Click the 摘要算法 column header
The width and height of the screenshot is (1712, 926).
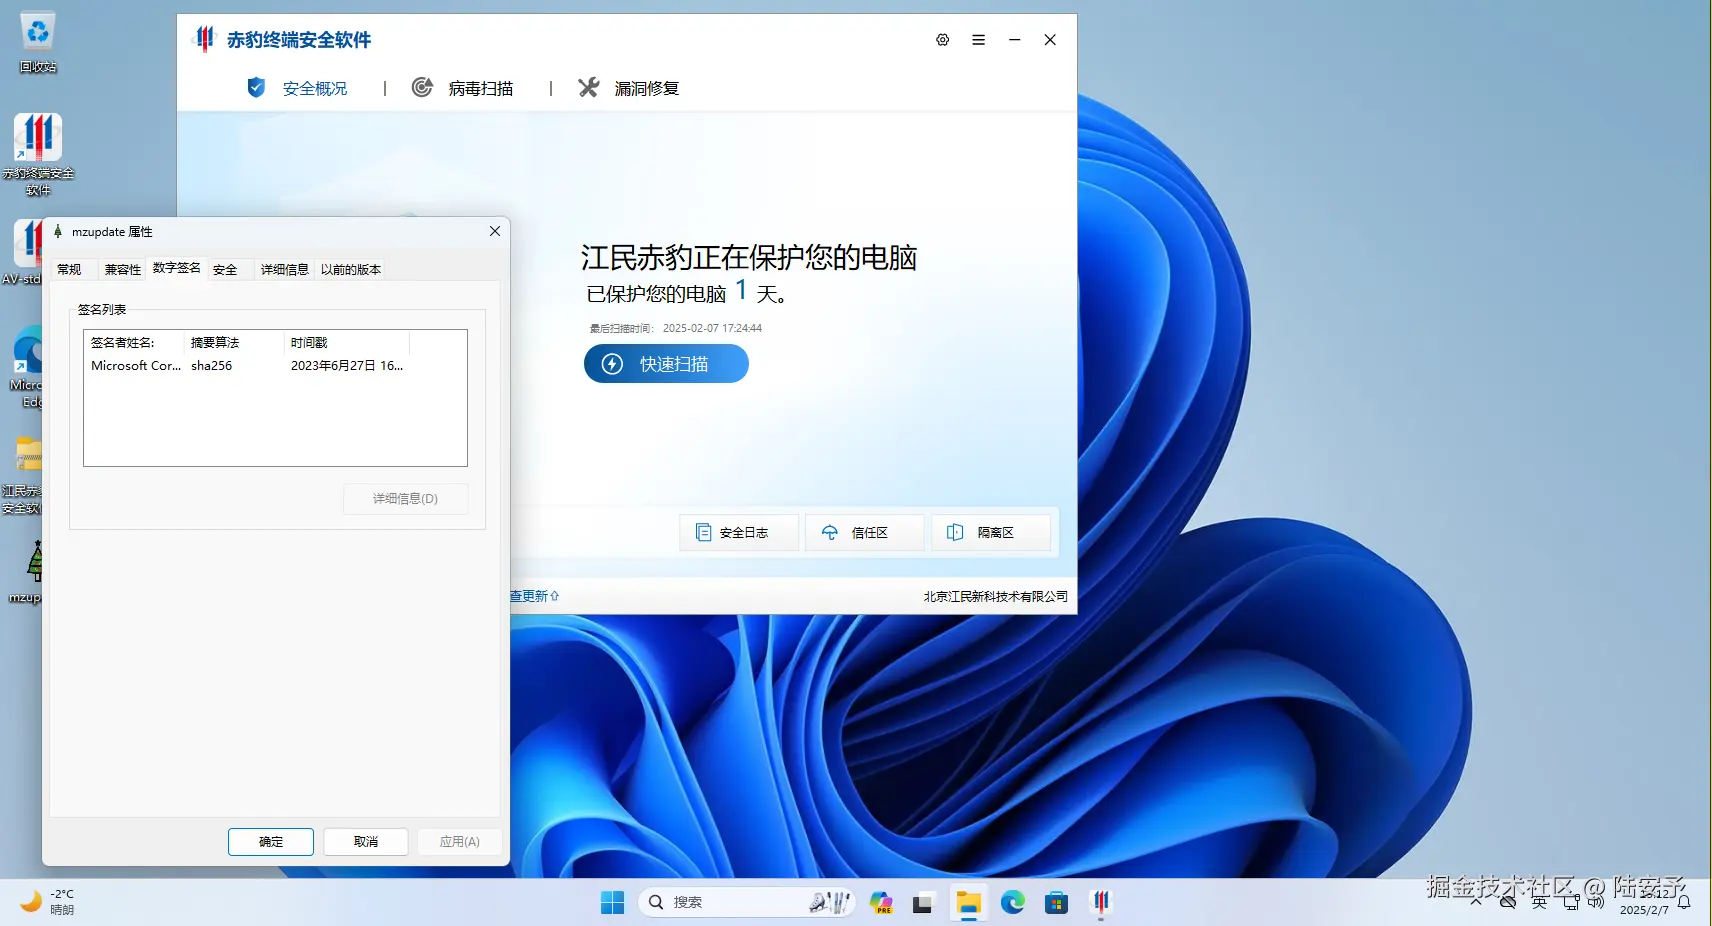coord(234,343)
